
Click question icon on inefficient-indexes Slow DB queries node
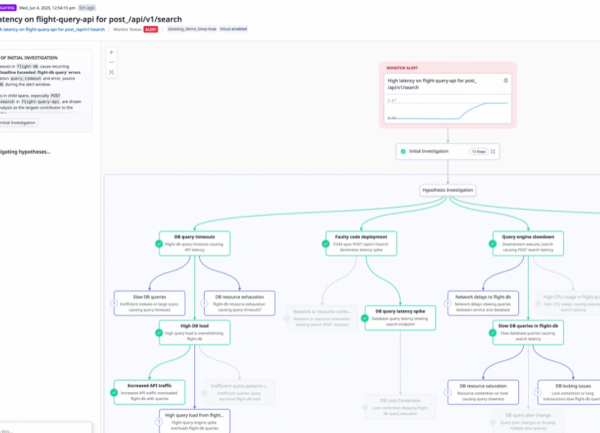[114, 303]
